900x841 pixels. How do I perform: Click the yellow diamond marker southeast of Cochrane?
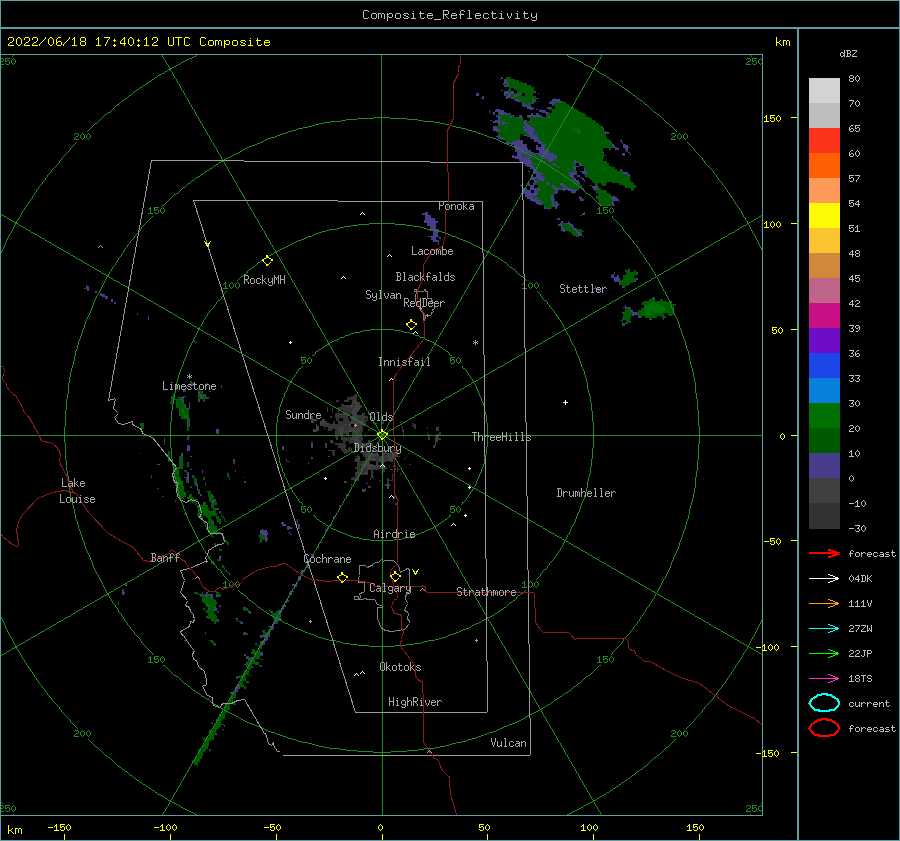[342, 577]
